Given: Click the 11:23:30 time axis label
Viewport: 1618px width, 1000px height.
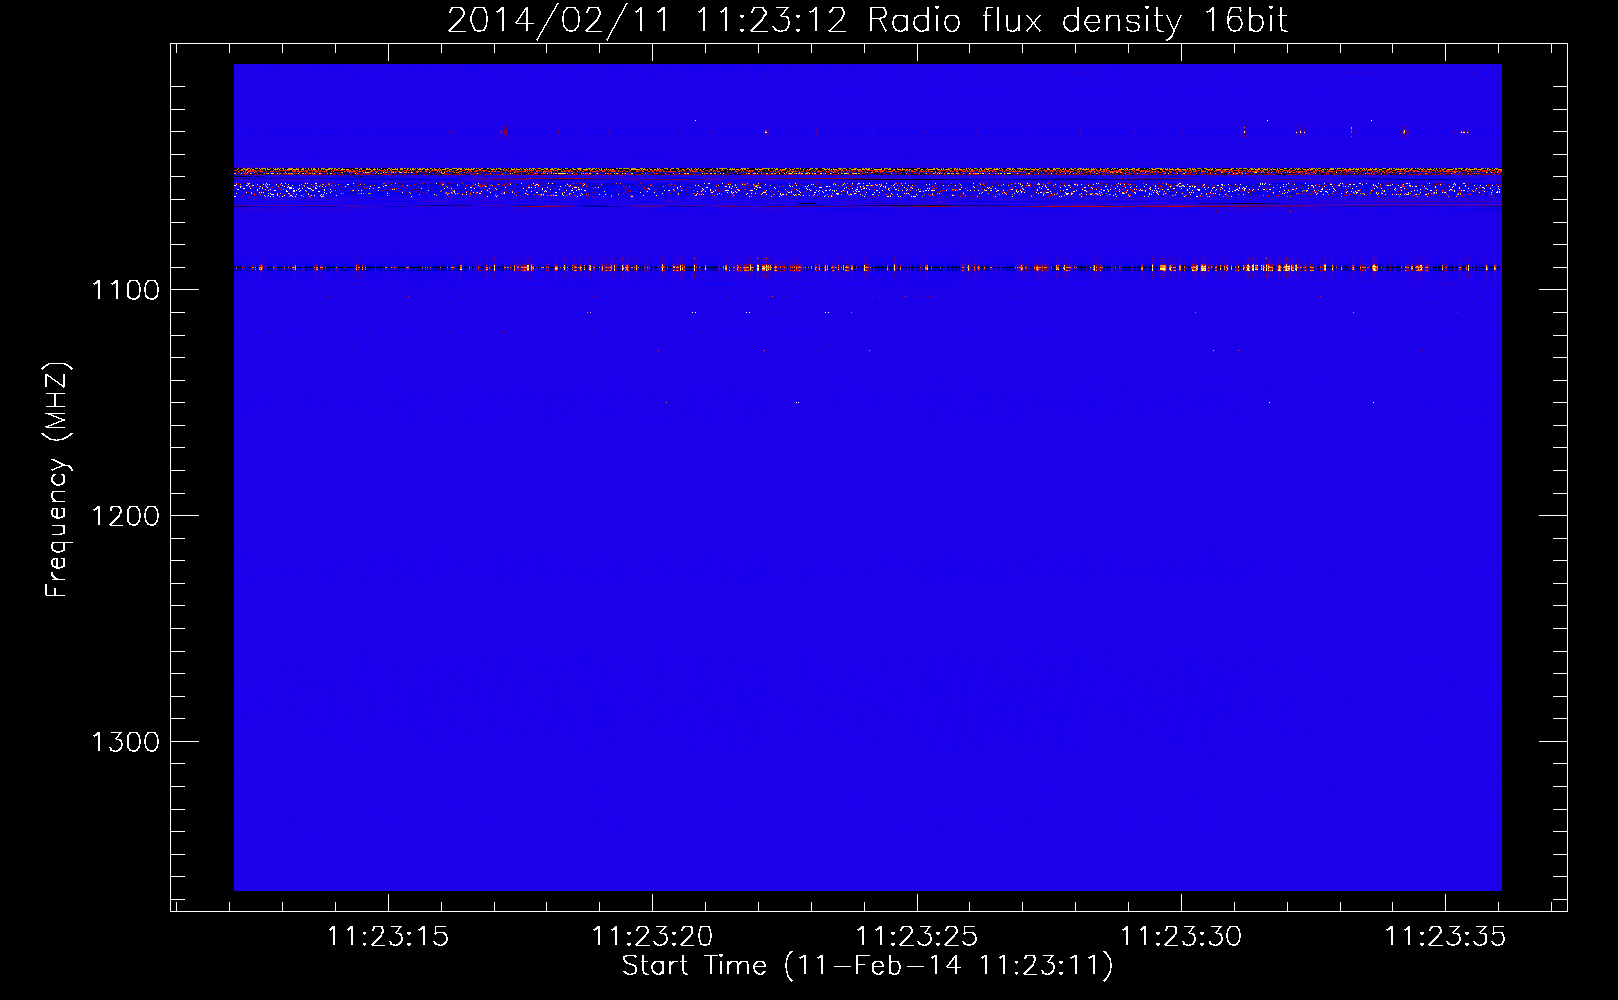Looking at the screenshot, I should pyautogui.click(x=1180, y=937).
